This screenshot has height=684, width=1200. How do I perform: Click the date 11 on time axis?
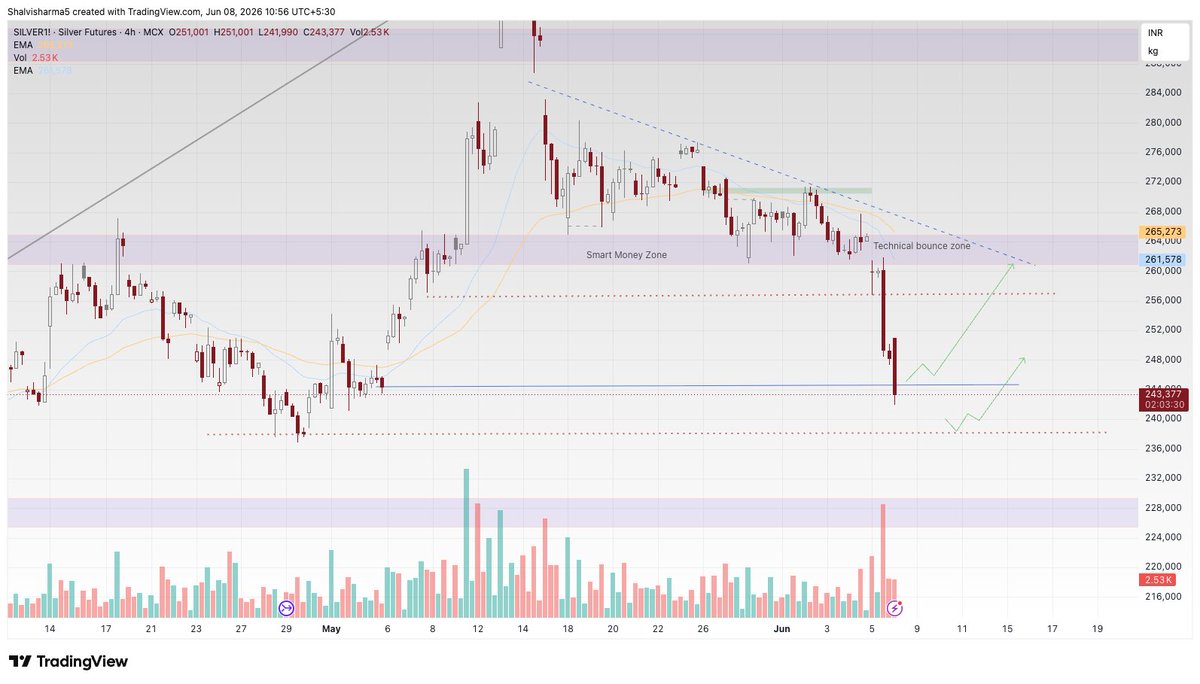click(962, 629)
